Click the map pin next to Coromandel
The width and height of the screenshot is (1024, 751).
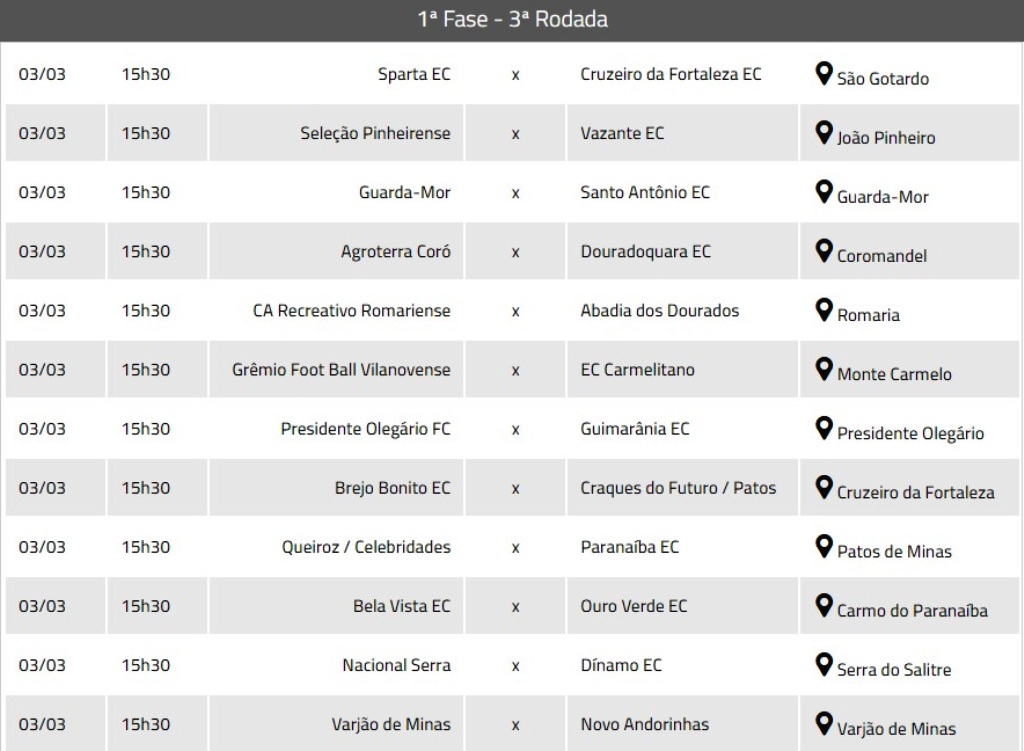[823, 250]
